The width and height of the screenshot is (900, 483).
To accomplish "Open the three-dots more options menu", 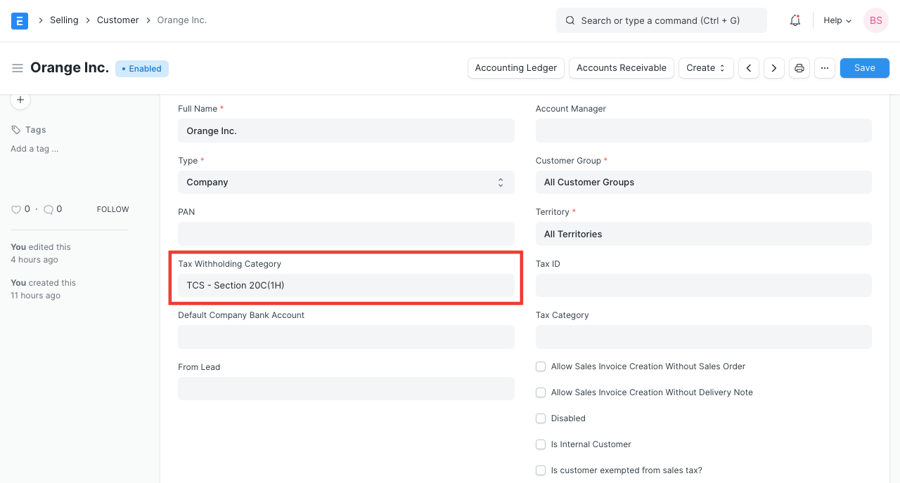I will (824, 68).
